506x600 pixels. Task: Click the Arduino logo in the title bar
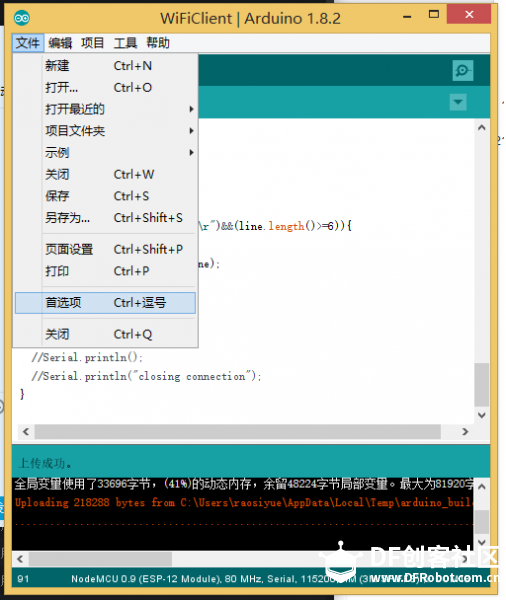pos(22,18)
